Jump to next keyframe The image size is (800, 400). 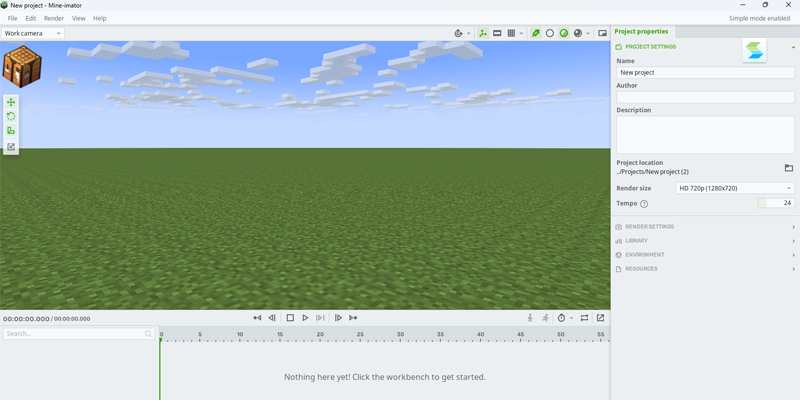pos(353,318)
